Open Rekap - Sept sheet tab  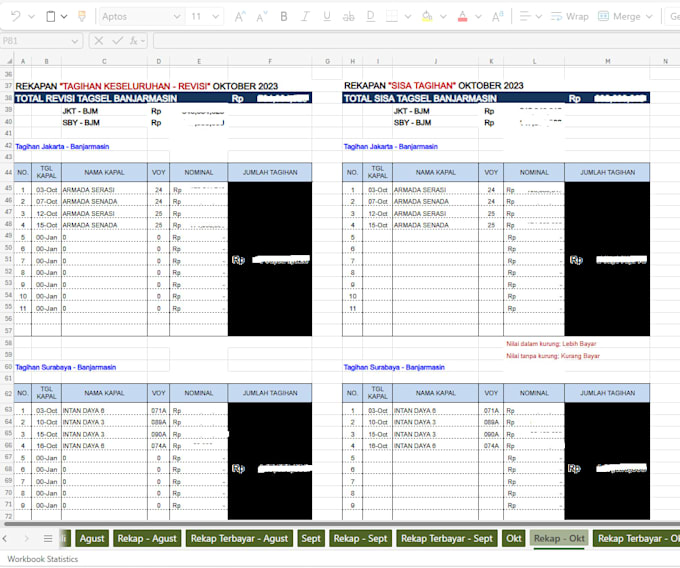pos(360,539)
